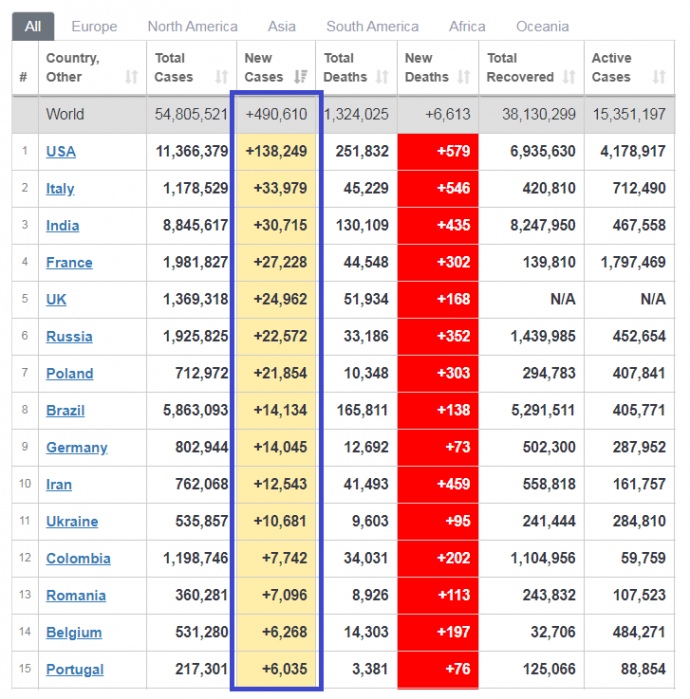Open India country page link
Image resolution: width=690 pixels, height=699 pixels.
tap(62, 226)
